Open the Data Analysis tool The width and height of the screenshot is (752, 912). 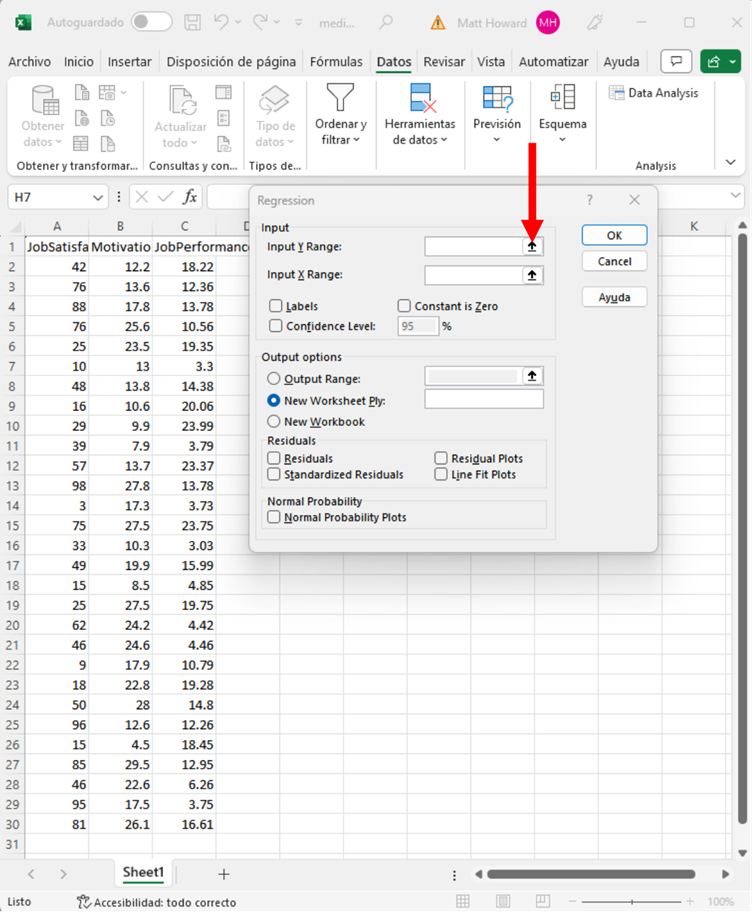point(654,93)
